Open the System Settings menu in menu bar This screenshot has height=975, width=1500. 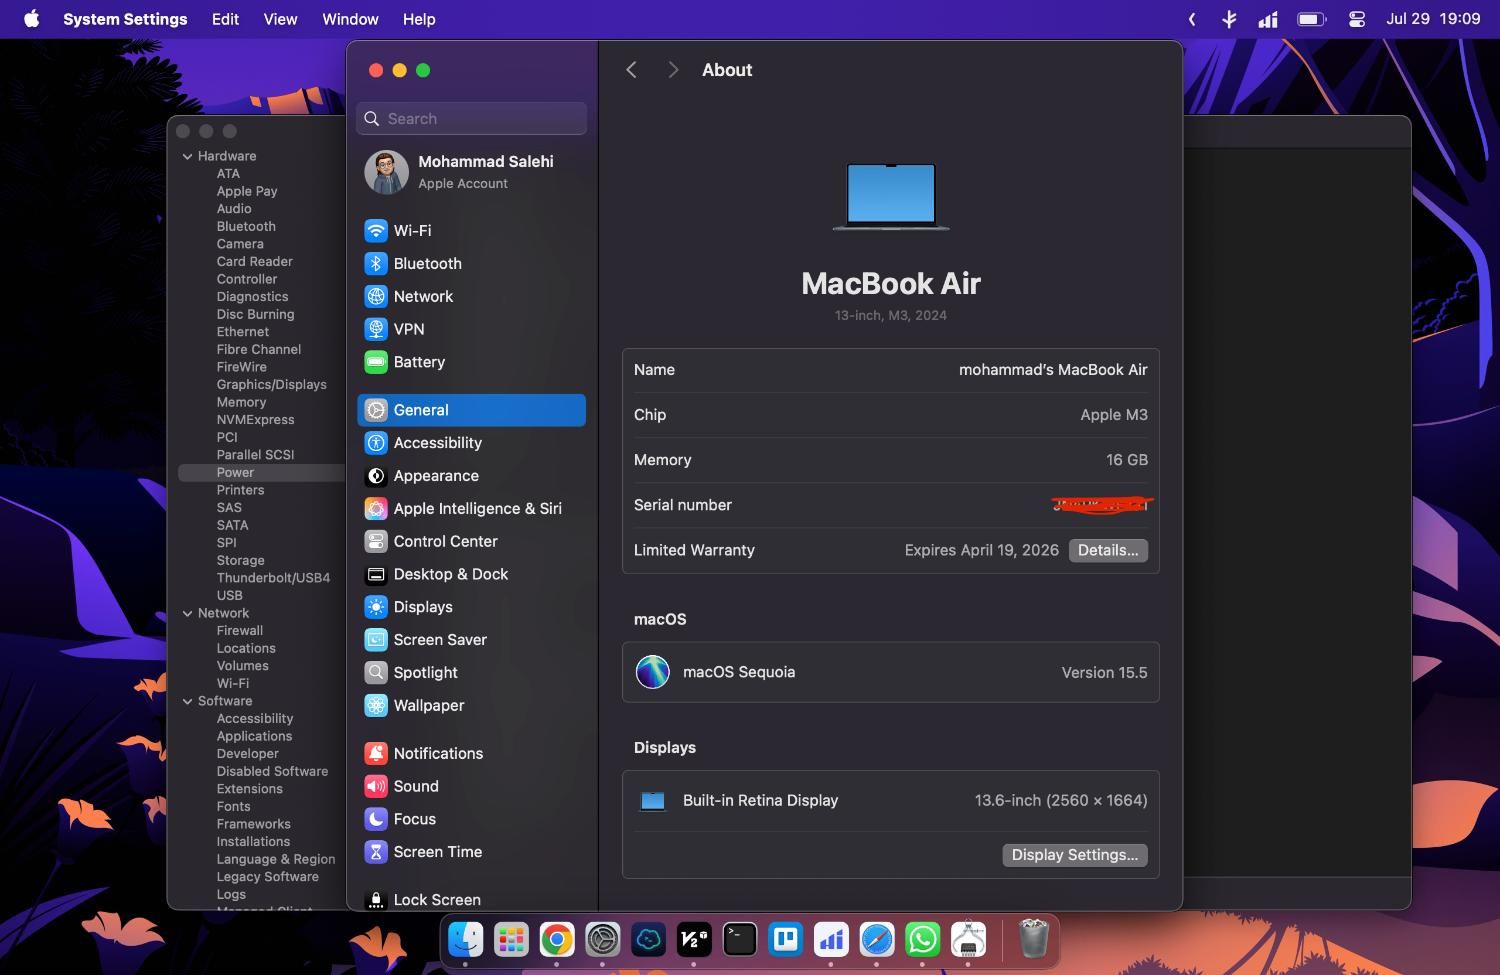pyautogui.click(x=125, y=19)
